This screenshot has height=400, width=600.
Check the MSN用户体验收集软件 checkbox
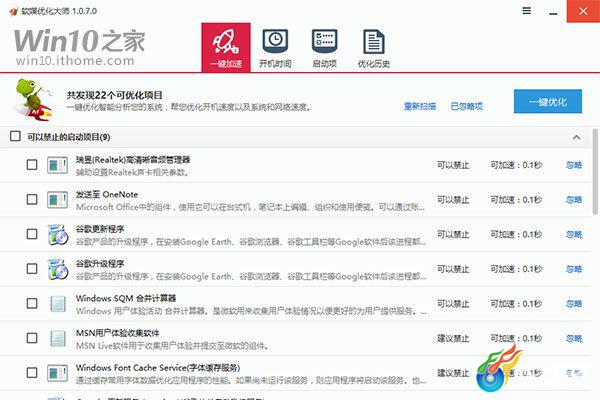[32, 338]
